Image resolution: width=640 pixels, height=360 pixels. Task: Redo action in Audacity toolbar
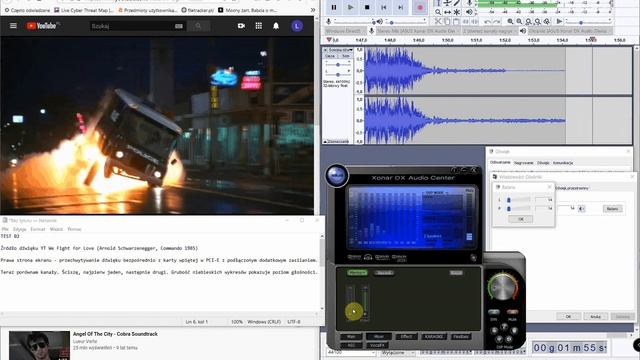(497, 21)
